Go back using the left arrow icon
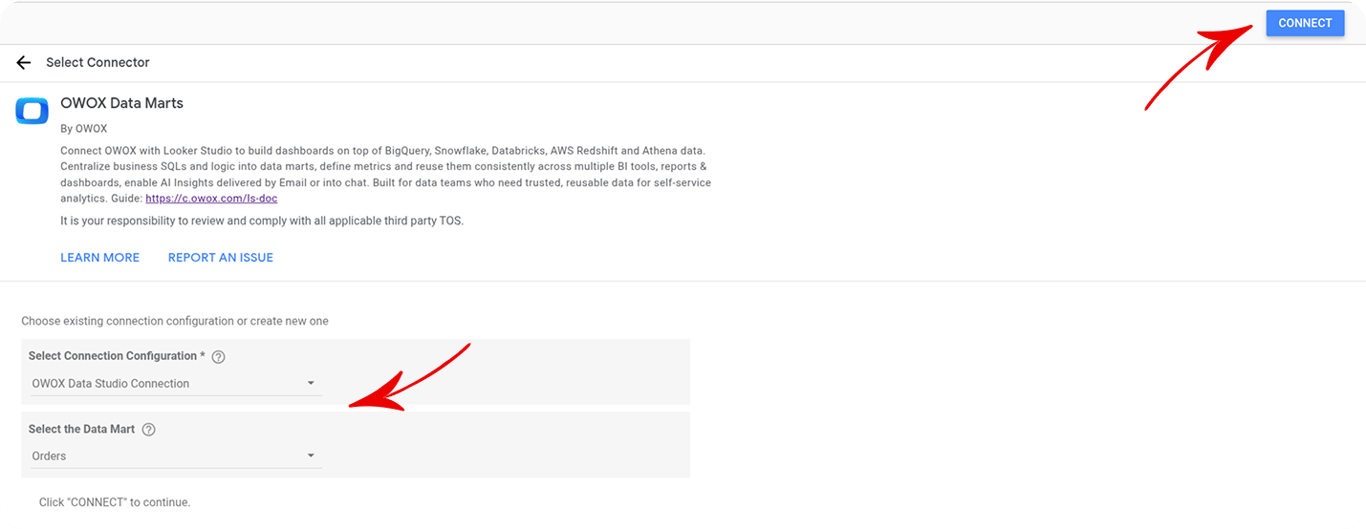The image size is (1366, 529). pos(24,62)
